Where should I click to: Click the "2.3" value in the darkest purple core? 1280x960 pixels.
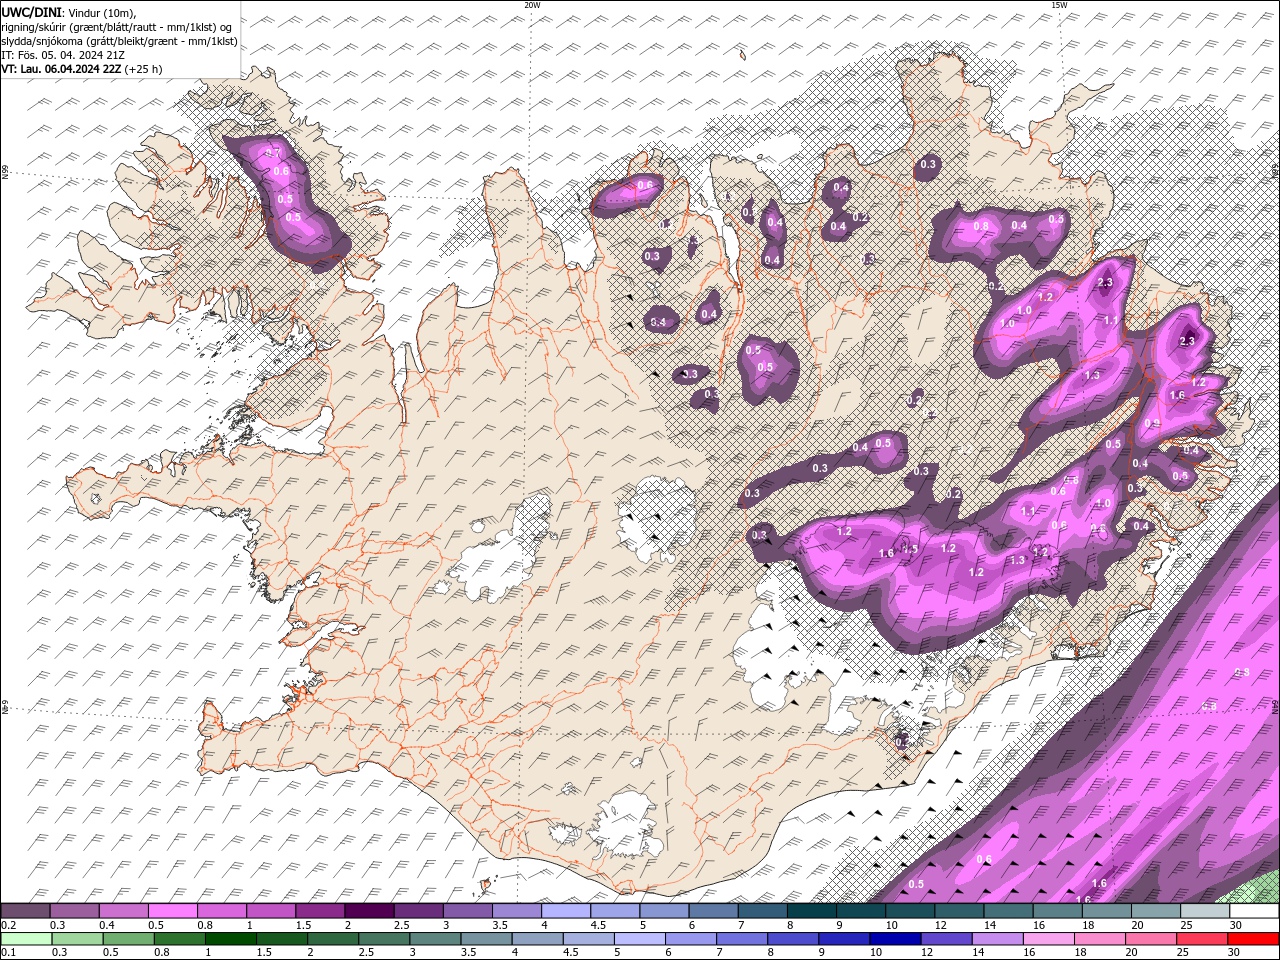1187,341
